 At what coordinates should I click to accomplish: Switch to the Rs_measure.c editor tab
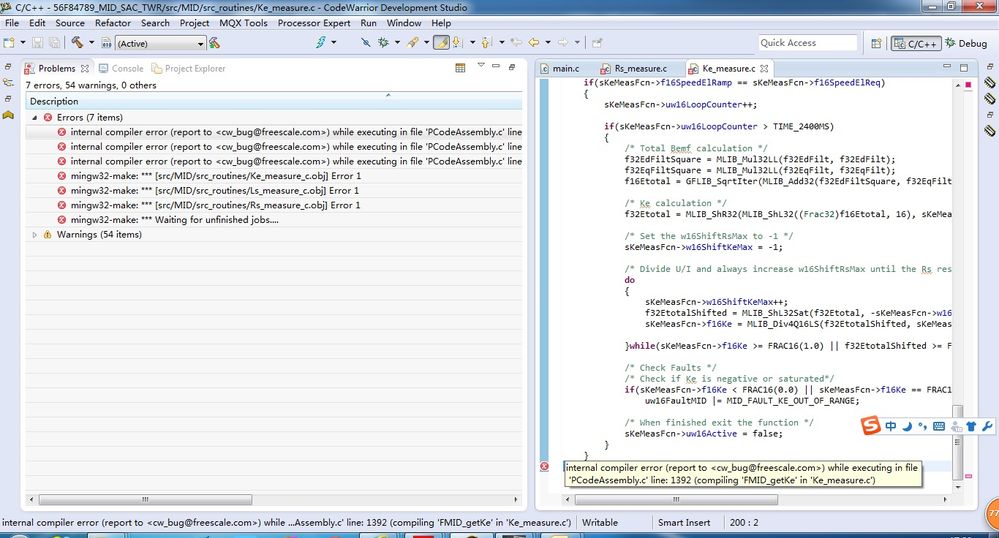[639, 68]
